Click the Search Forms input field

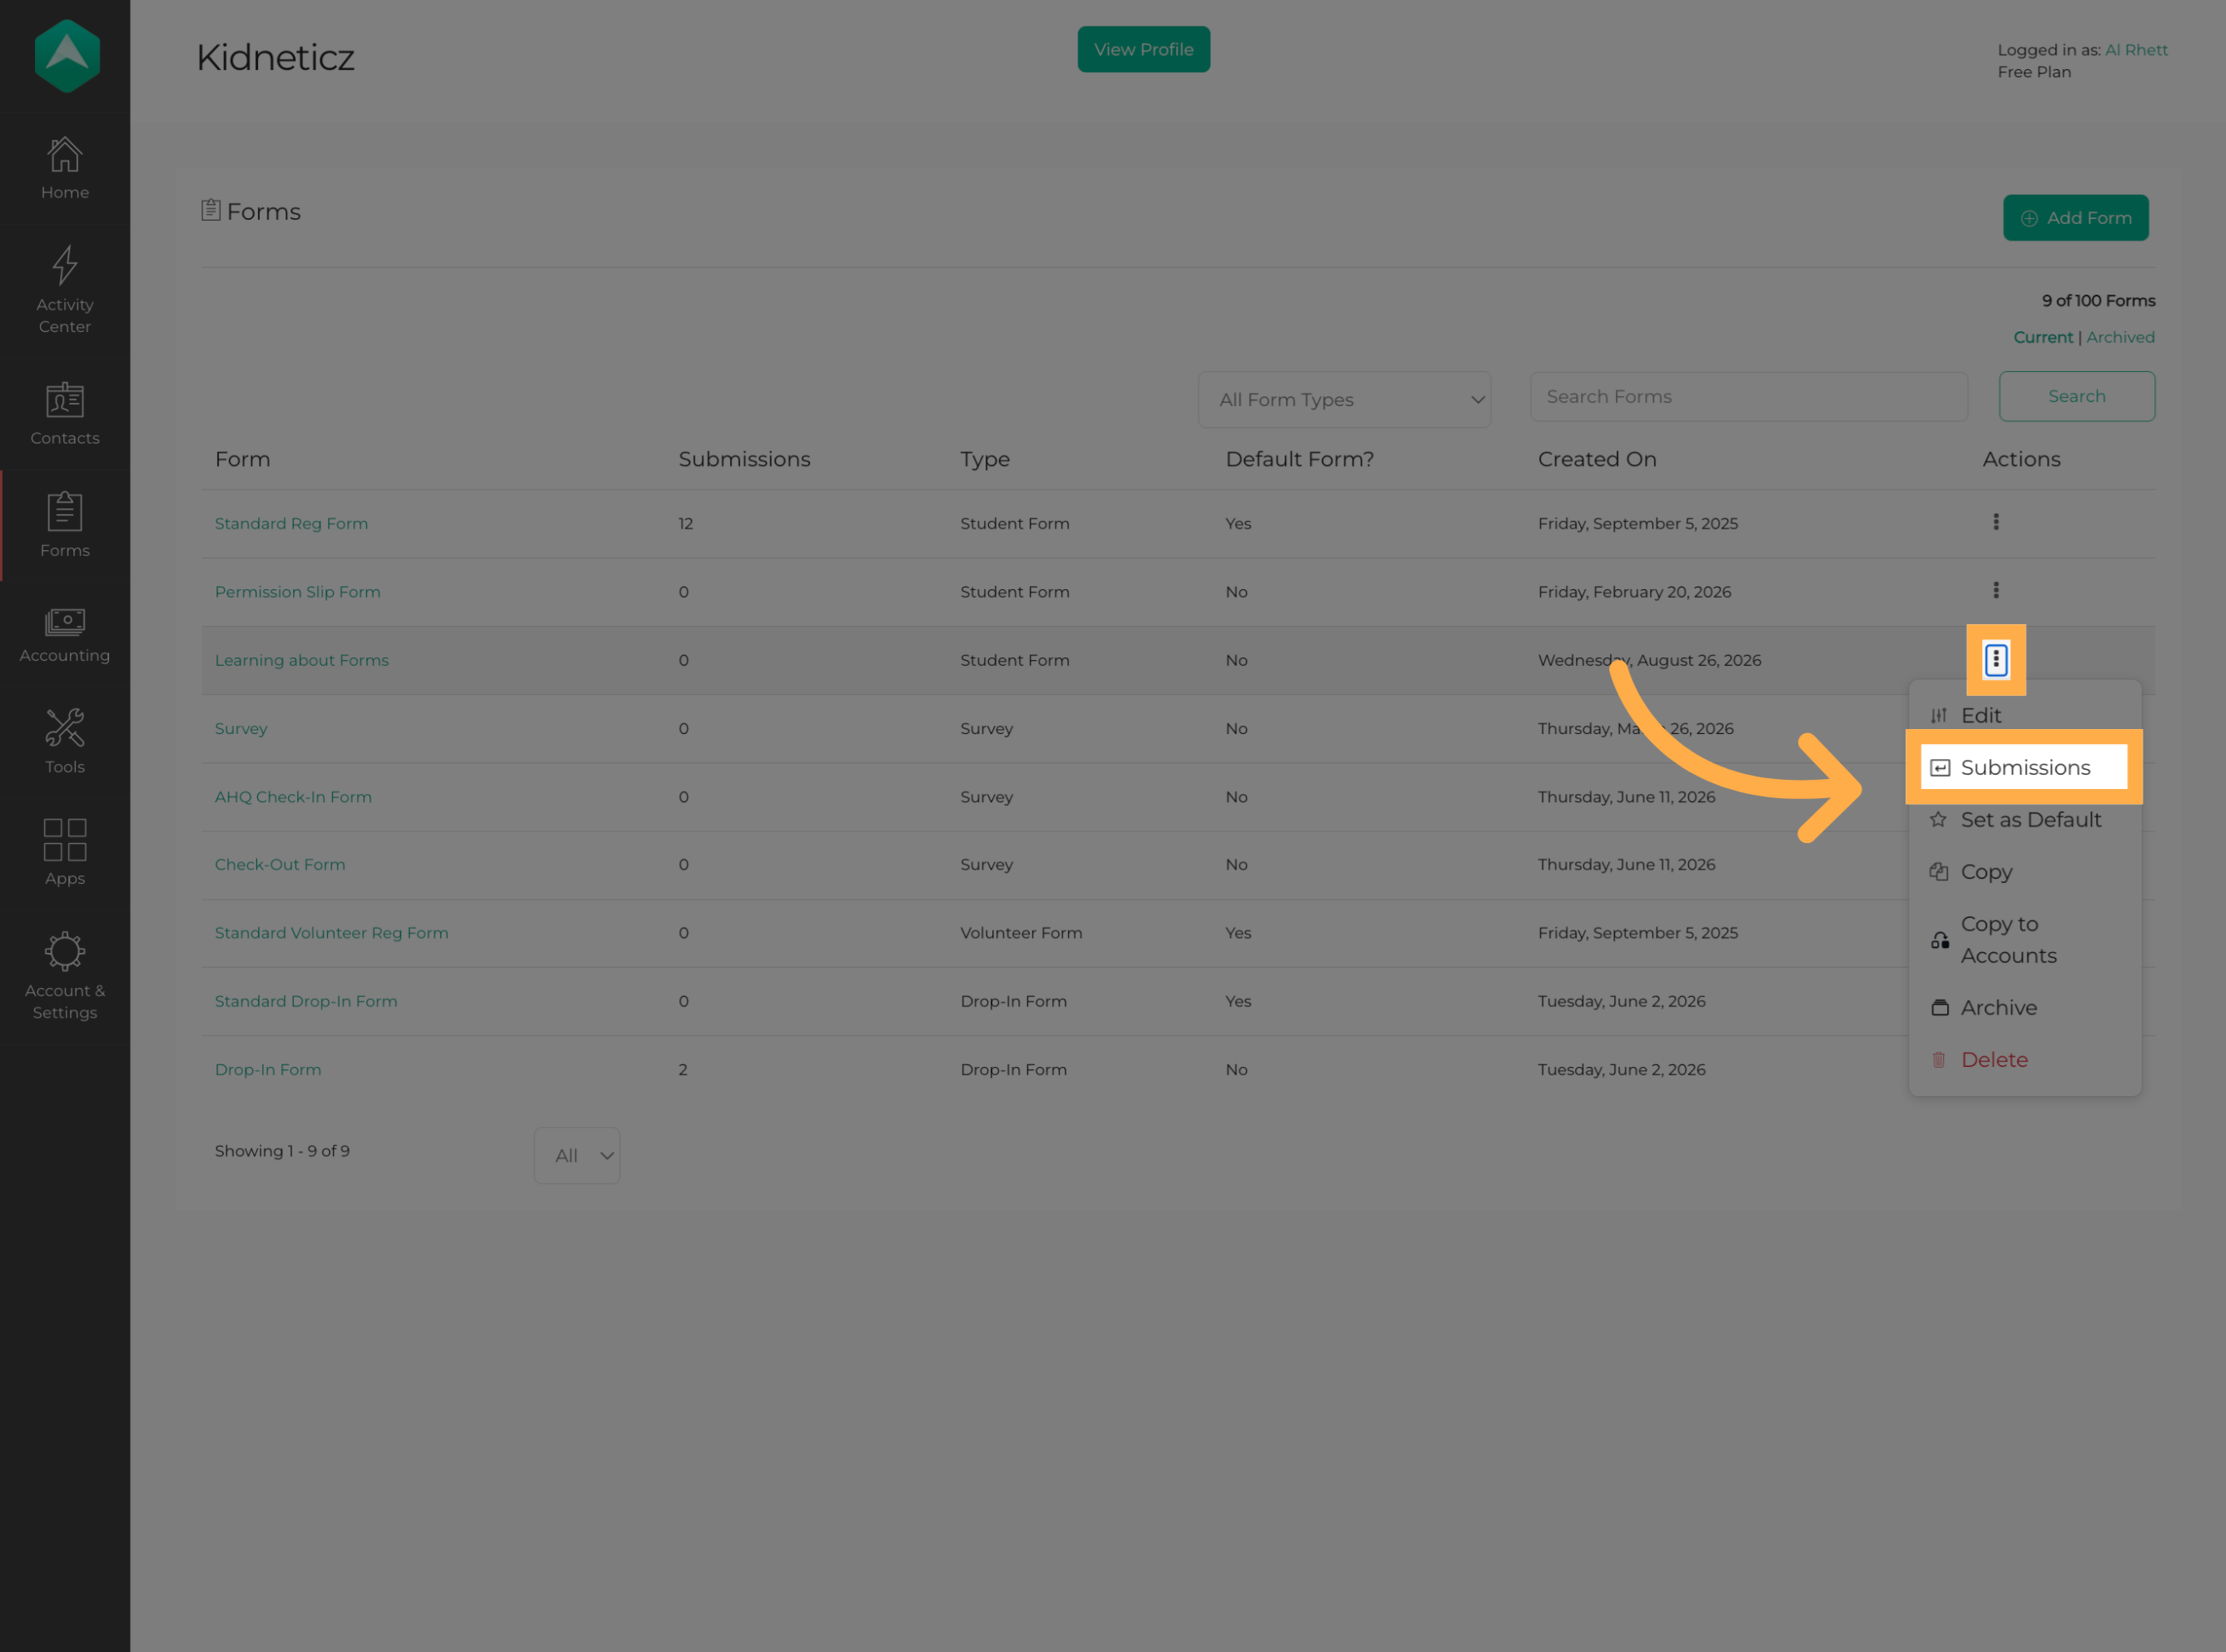1749,397
